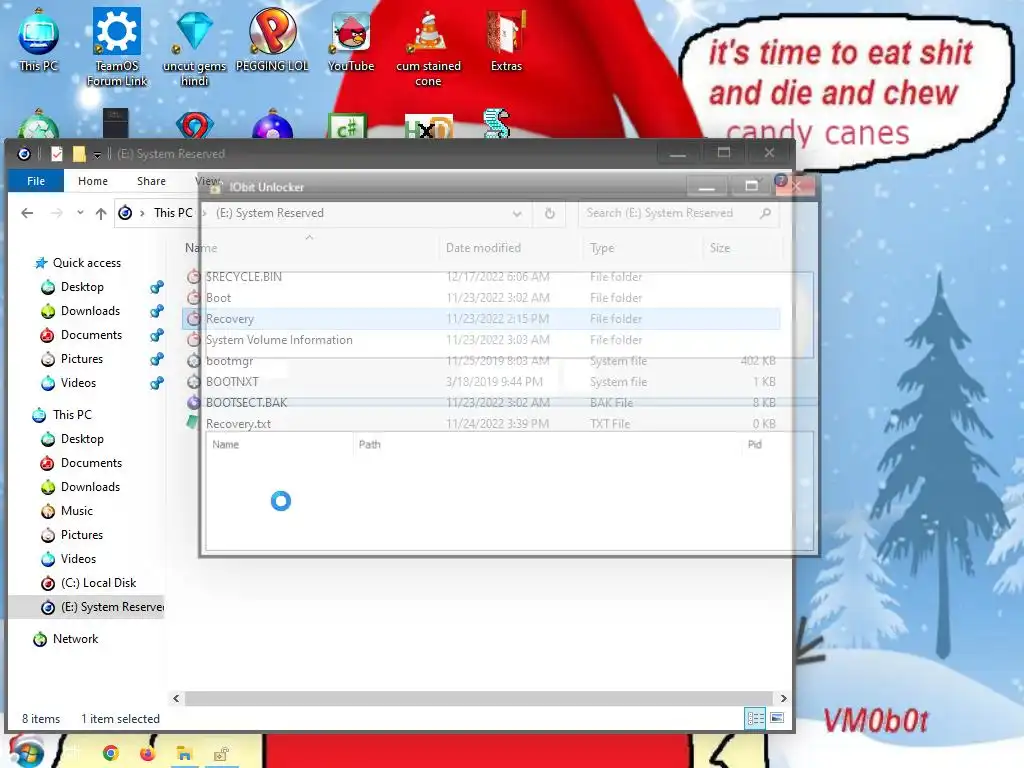Go back in Explorer navigation
Image resolution: width=1024 pixels, height=768 pixels.
click(x=27, y=213)
